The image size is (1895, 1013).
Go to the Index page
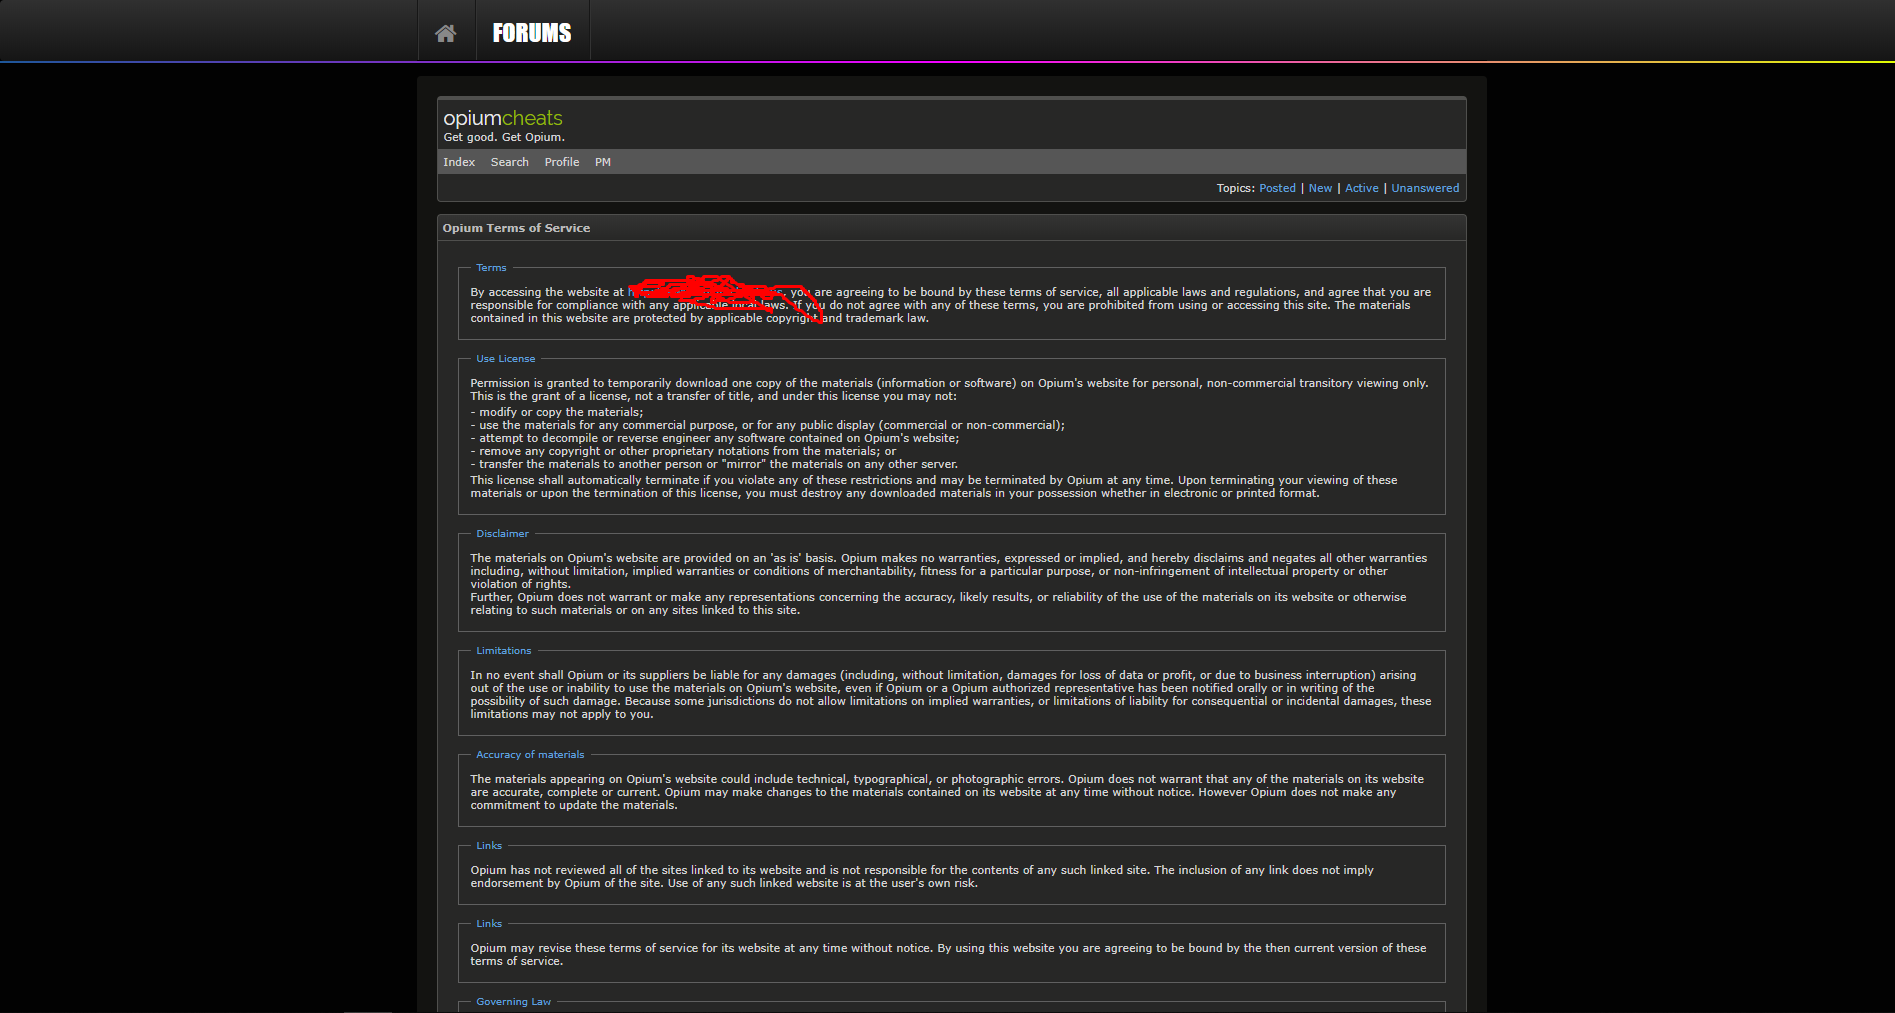click(x=459, y=162)
